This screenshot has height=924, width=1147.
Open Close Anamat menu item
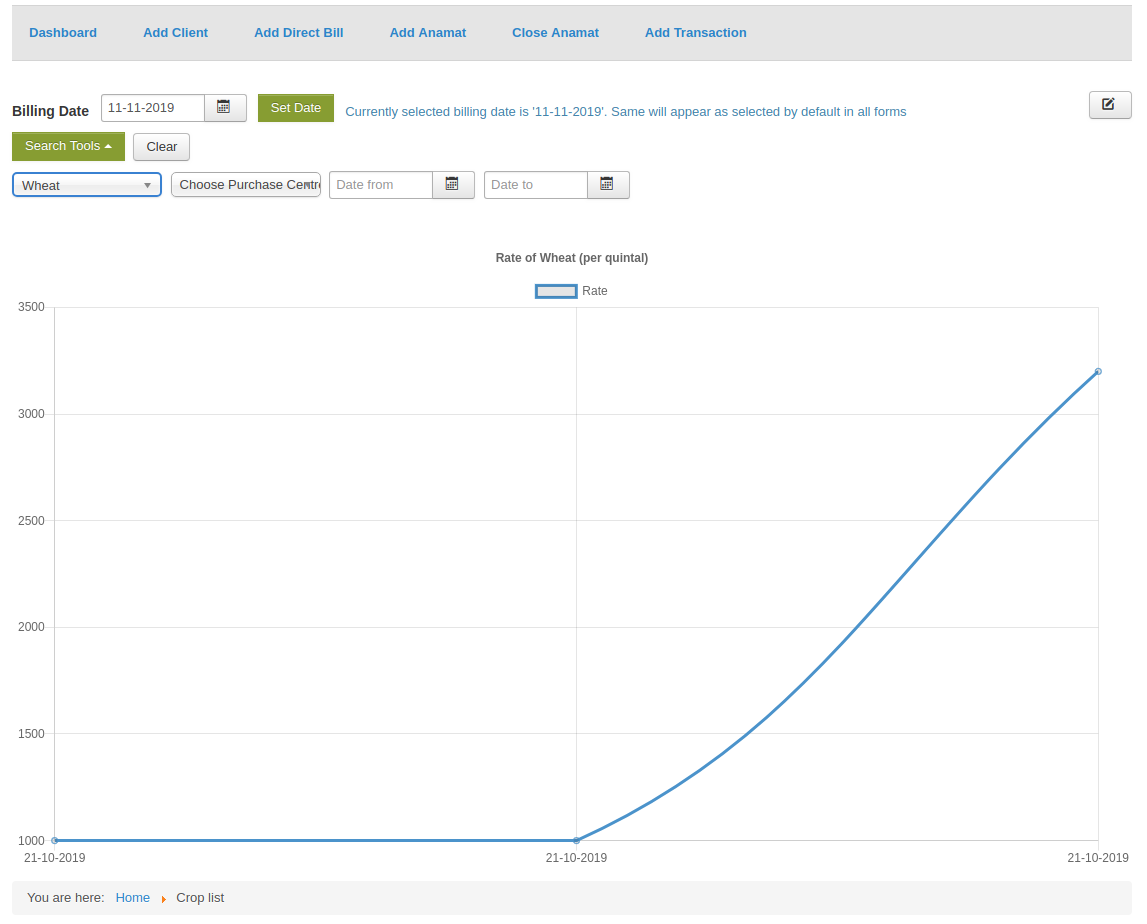(555, 33)
